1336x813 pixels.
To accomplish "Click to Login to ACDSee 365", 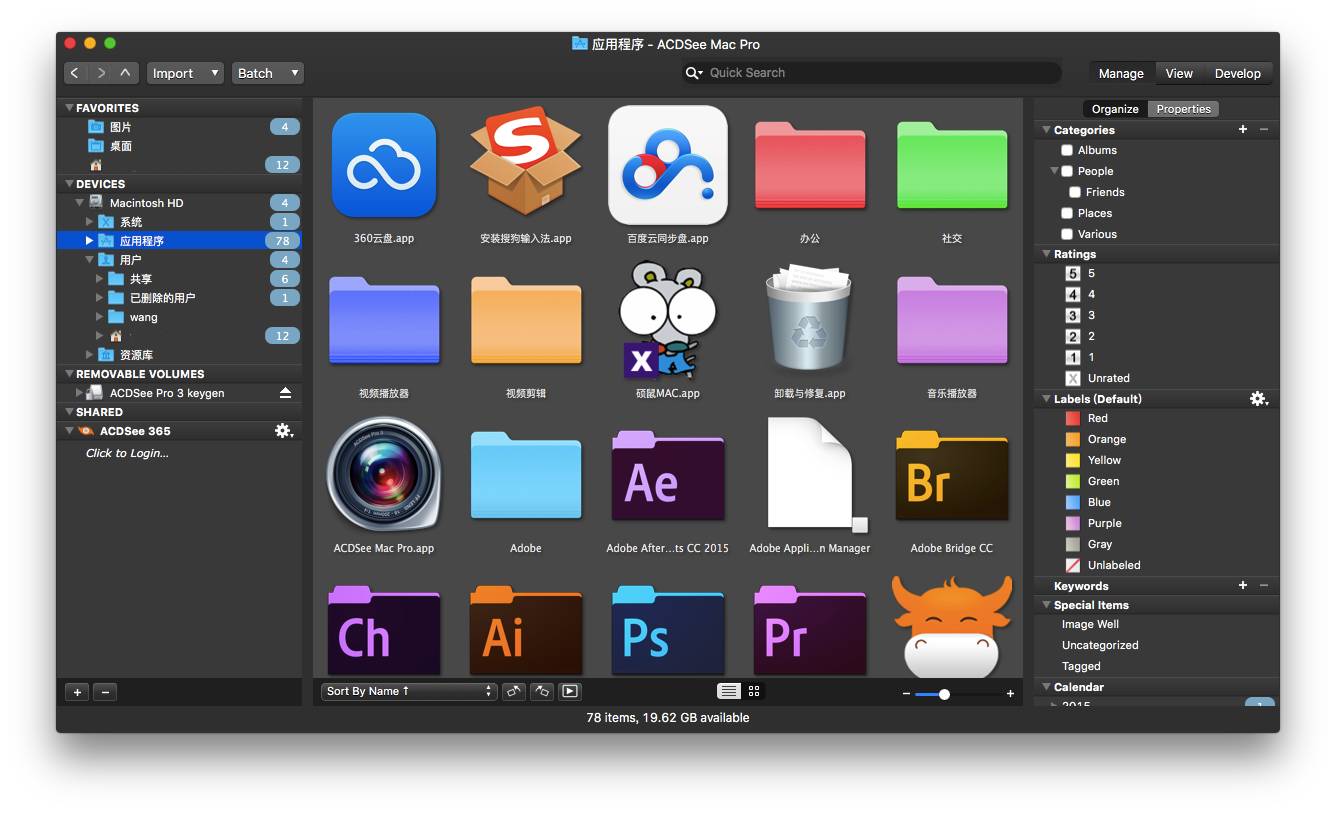I will pos(127,453).
